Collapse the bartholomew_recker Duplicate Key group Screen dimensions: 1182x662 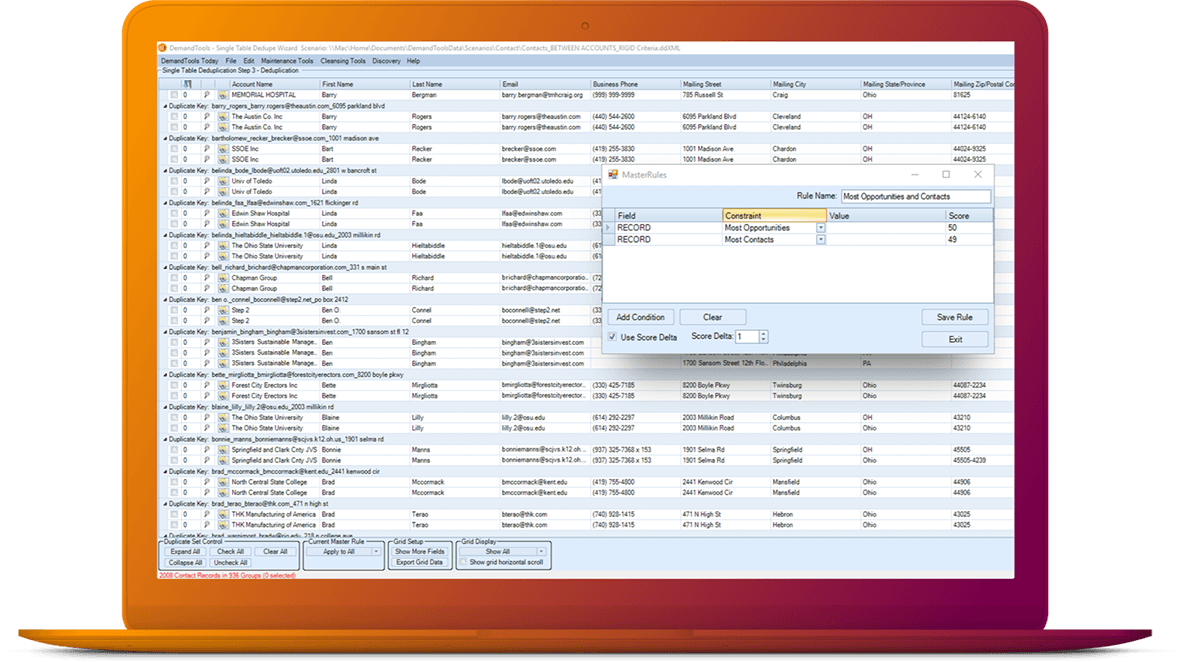[x=166, y=139]
